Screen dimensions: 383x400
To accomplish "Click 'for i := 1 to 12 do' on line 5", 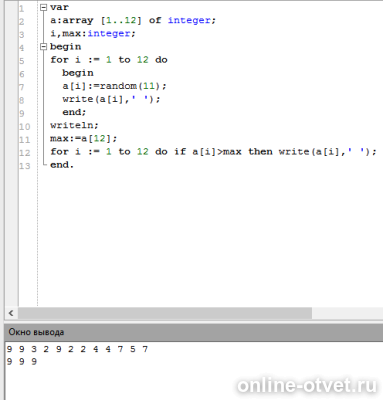I will click(109, 60).
